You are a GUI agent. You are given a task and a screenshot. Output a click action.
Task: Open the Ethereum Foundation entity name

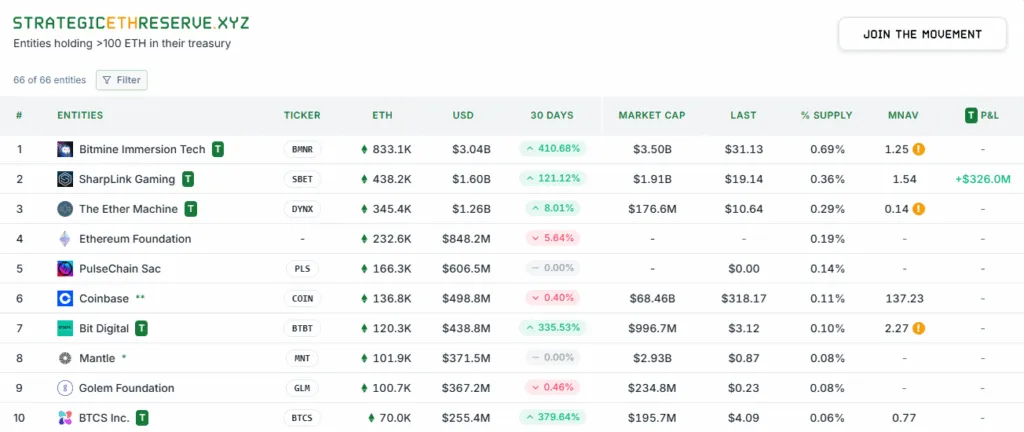135,239
